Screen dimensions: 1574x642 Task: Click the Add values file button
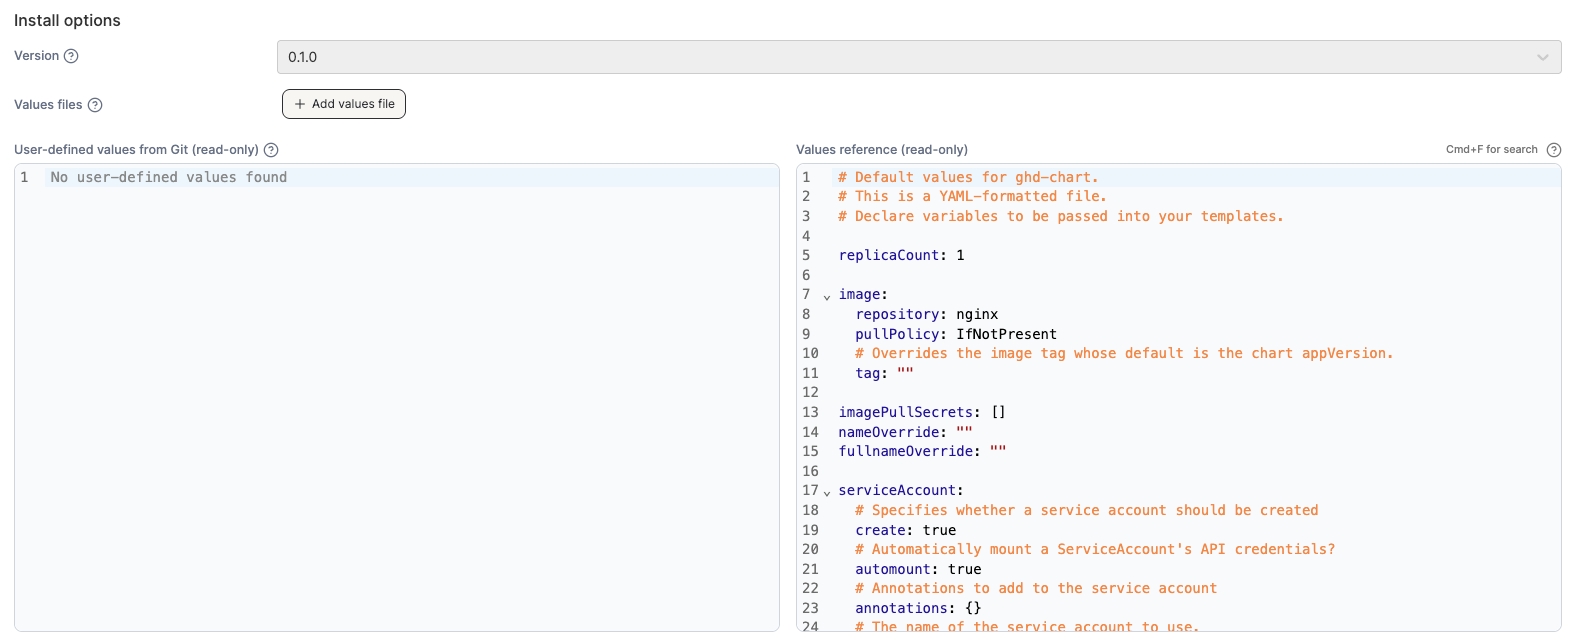coord(344,104)
